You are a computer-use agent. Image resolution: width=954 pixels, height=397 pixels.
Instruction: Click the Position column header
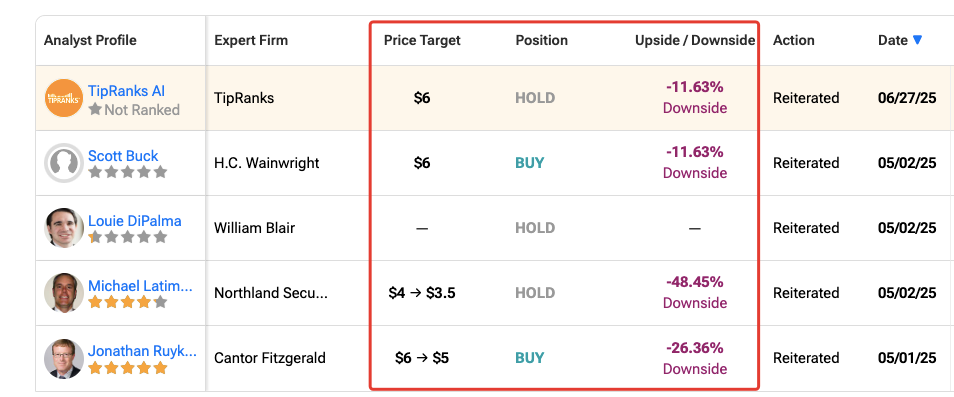[541, 40]
